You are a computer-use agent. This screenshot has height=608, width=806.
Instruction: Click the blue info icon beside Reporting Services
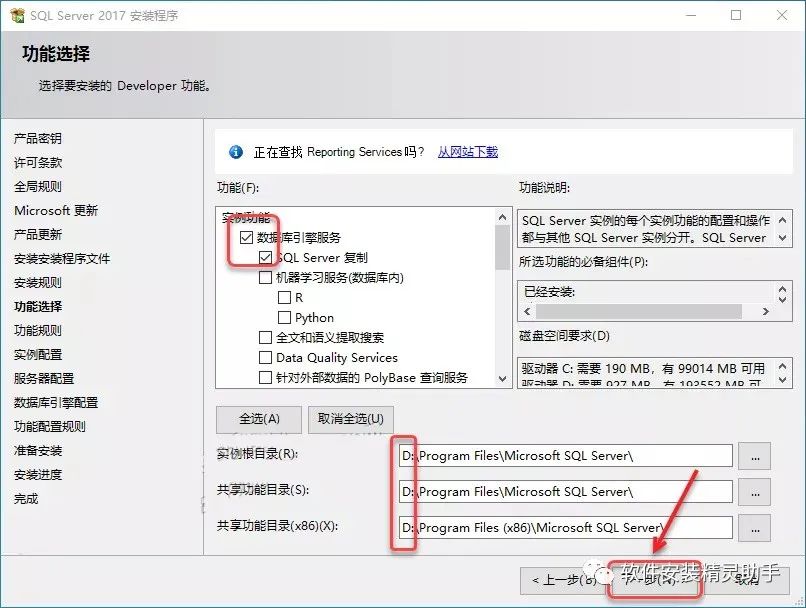pyautogui.click(x=235, y=152)
